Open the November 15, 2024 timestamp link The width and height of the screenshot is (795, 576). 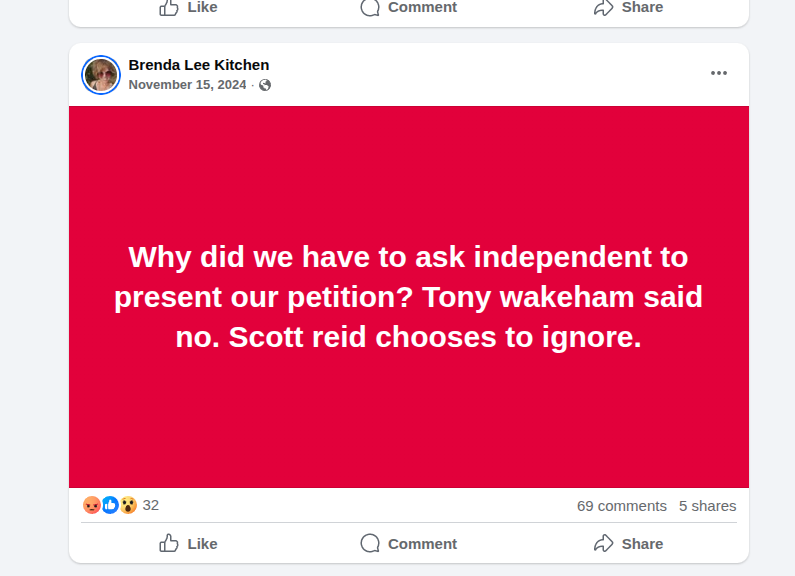pos(187,85)
